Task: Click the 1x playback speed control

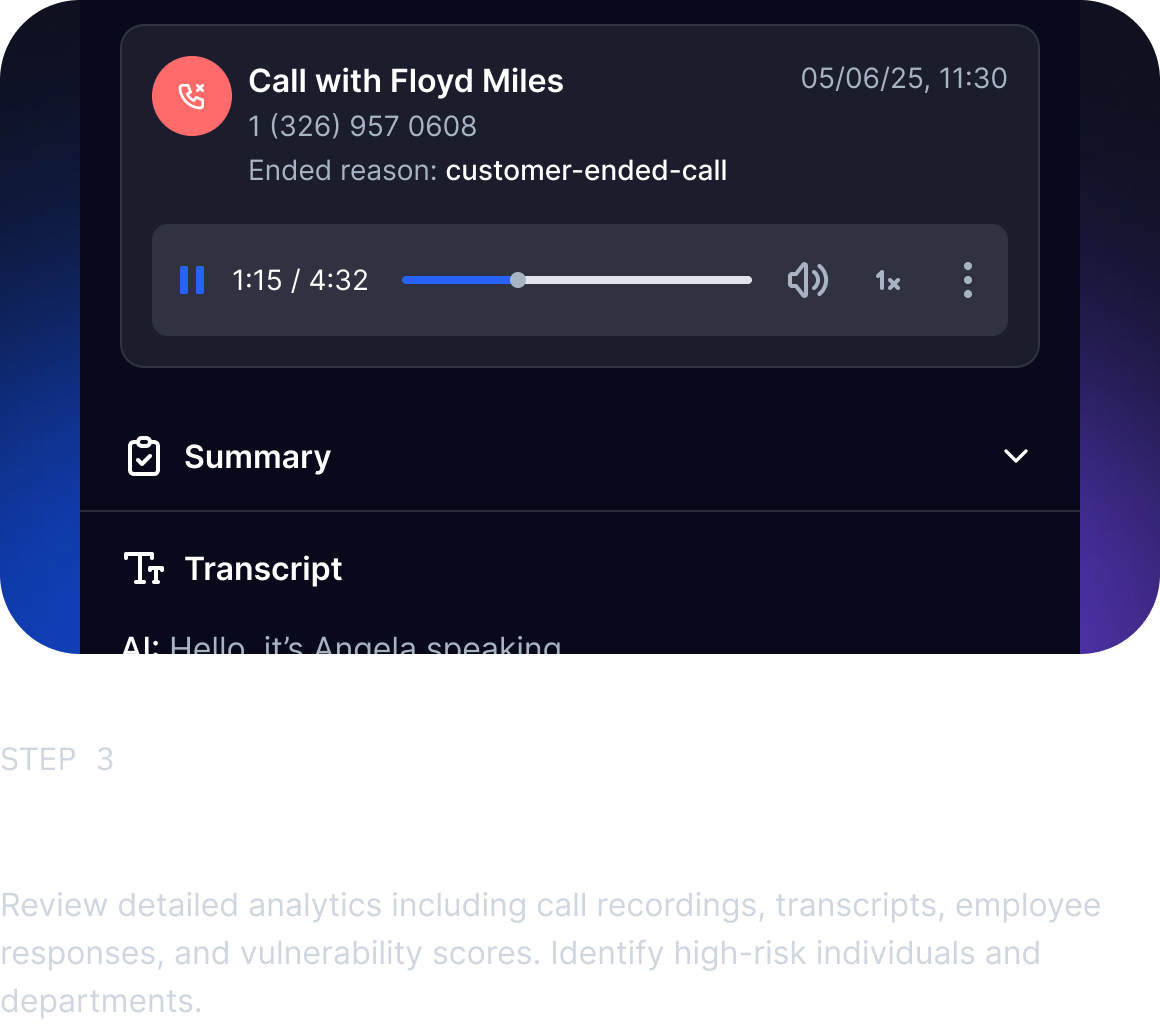Action: (x=887, y=281)
